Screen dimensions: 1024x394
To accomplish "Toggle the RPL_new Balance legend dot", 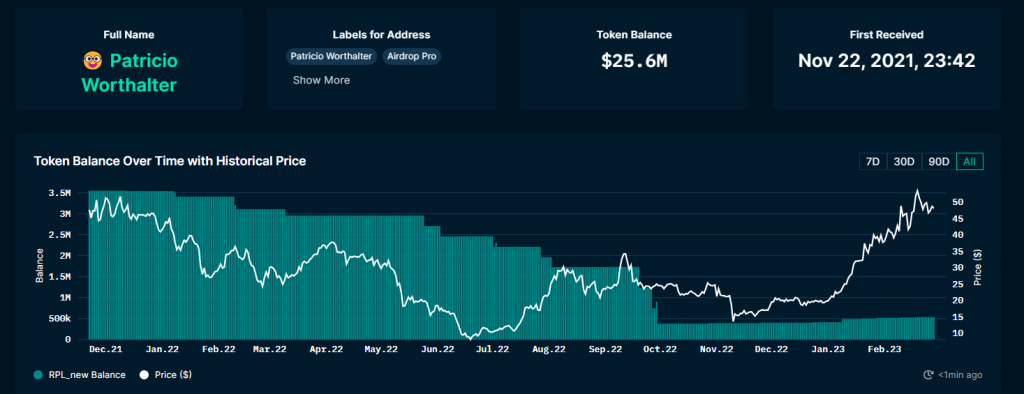I will (38, 375).
